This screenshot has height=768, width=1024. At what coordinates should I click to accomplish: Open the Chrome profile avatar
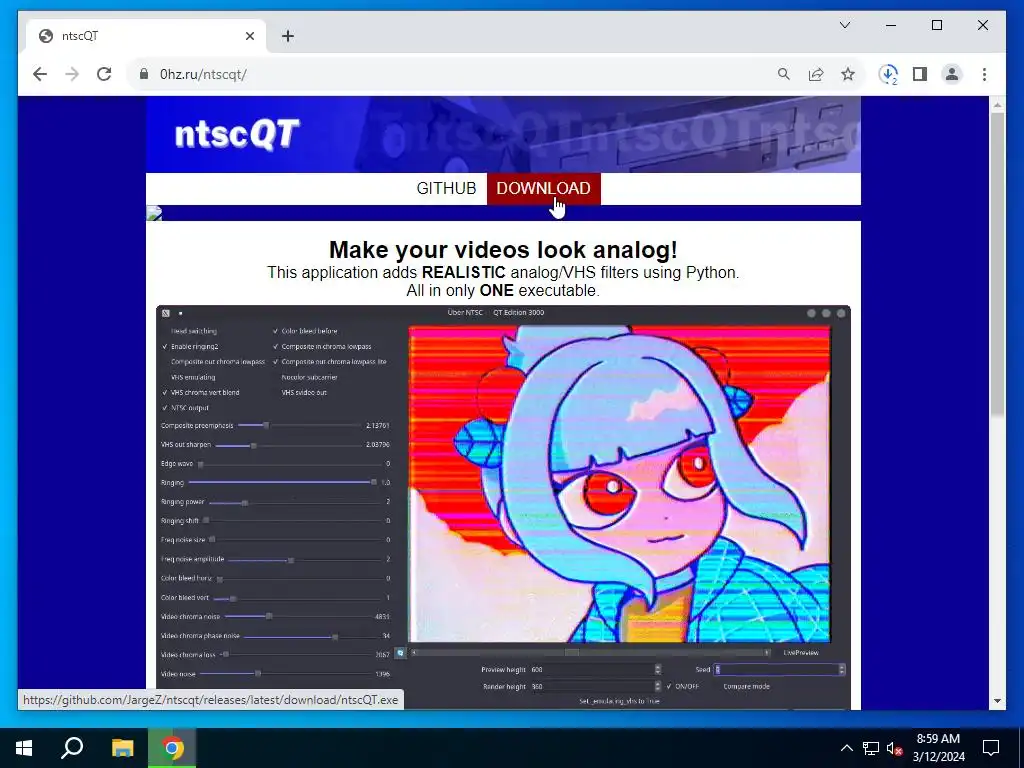952,74
